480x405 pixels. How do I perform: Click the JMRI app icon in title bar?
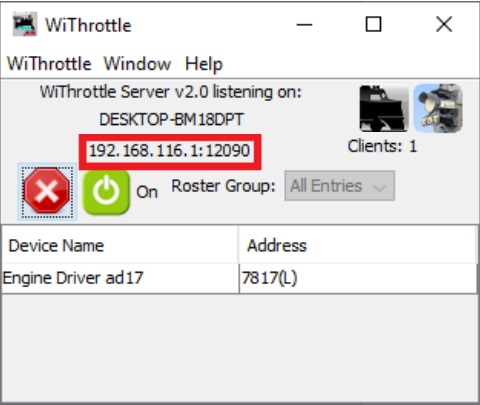point(25,24)
